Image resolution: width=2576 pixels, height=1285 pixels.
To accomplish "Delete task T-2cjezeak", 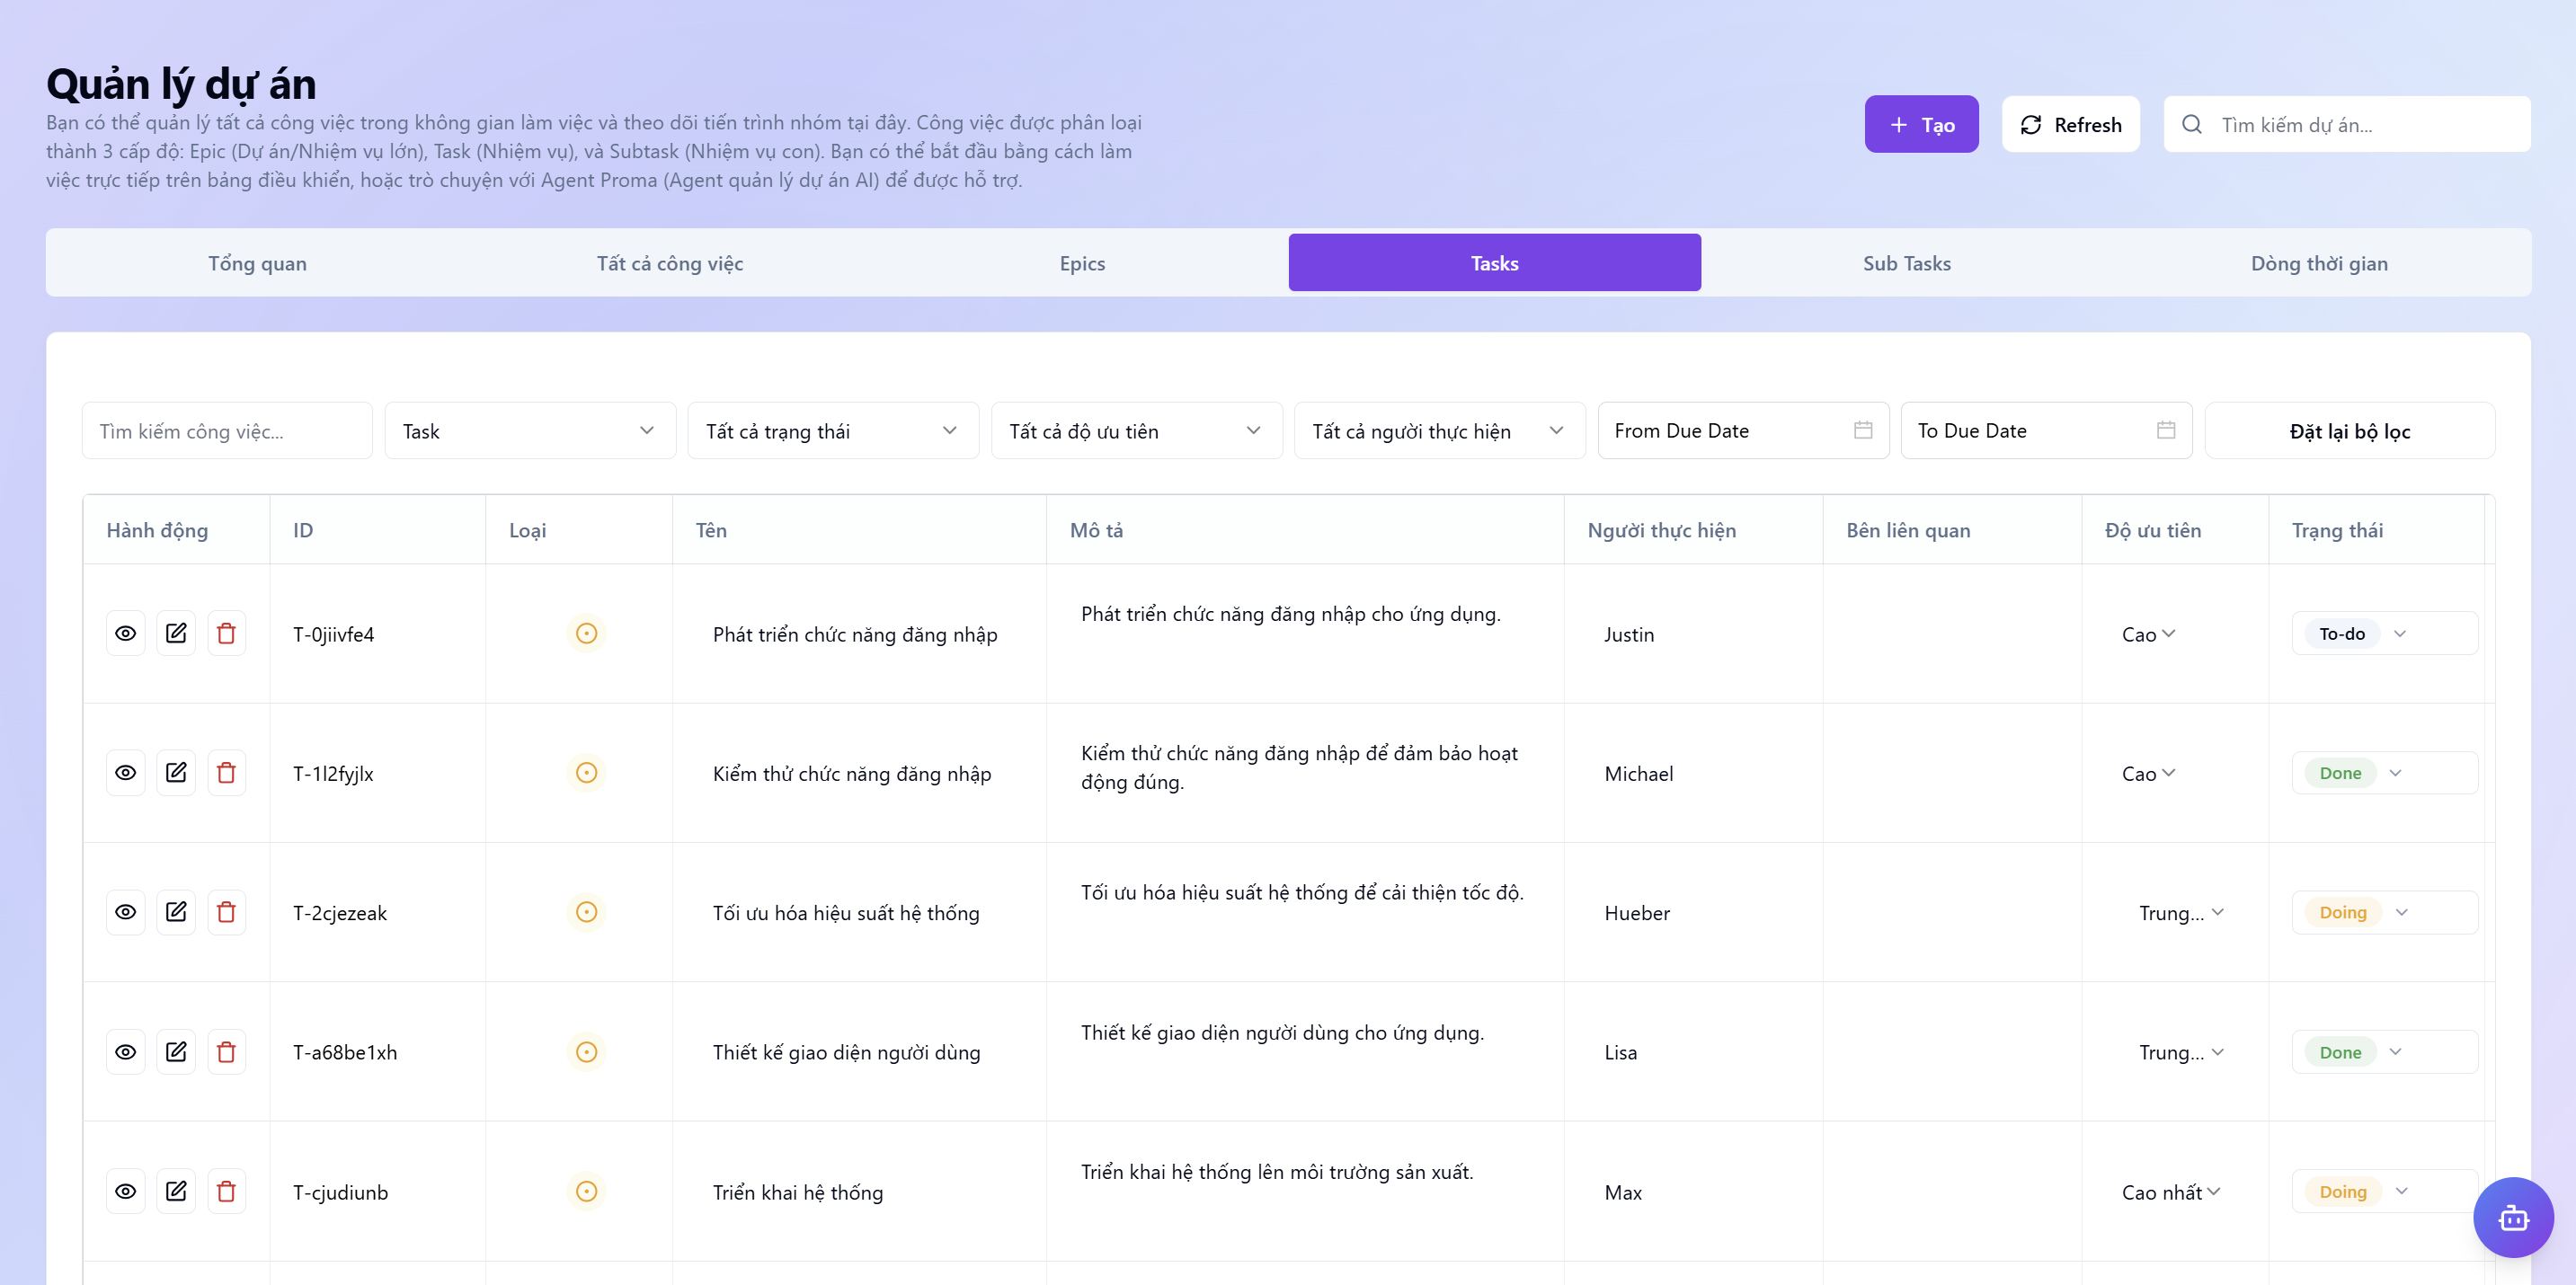I will (226, 912).
